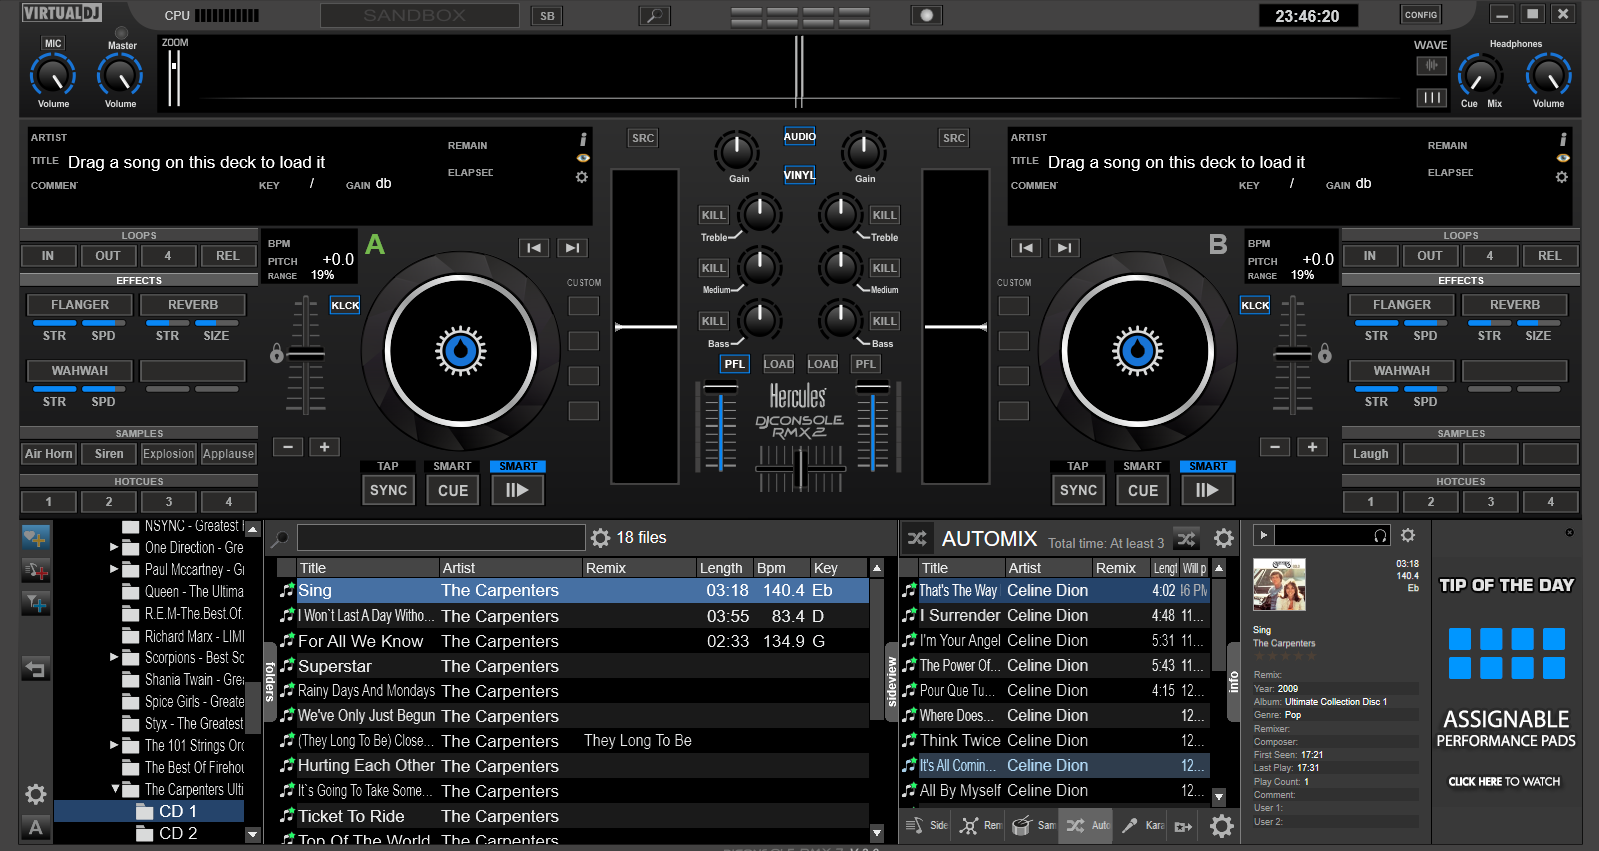1599x851 pixels.
Task: Click the Sidelist icon in sideview bar
Action: coord(926,826)
